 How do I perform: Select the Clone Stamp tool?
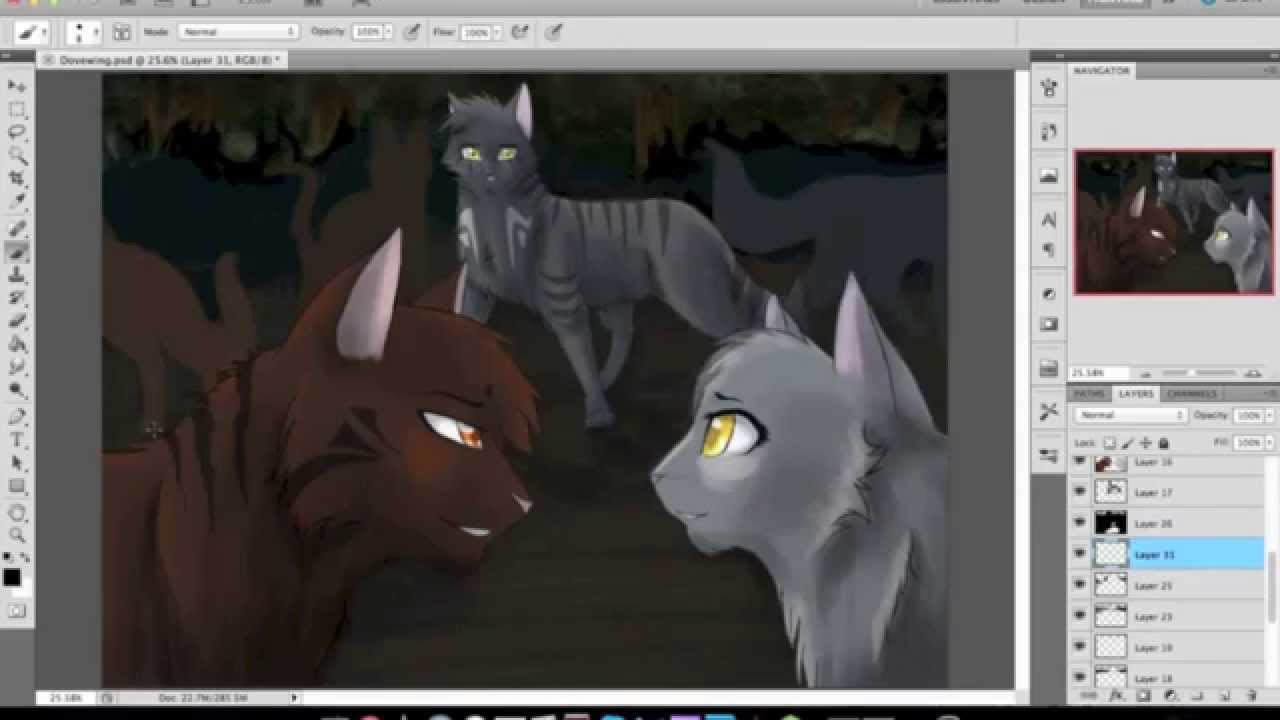(x=17, y=275)
